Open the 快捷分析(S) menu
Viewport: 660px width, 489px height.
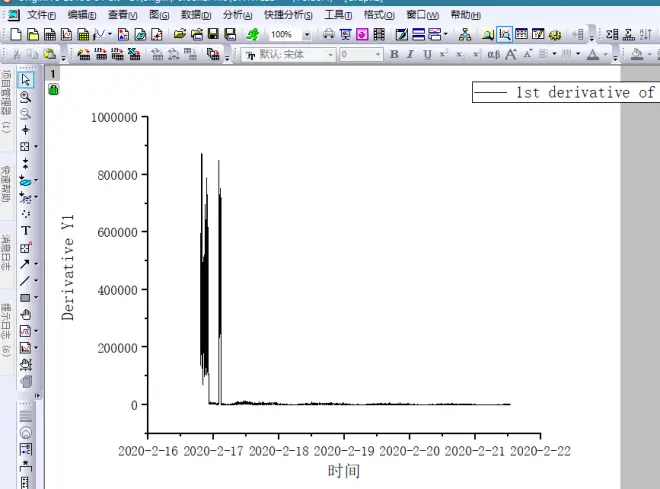pyautogui.click(x=288, y=15)
